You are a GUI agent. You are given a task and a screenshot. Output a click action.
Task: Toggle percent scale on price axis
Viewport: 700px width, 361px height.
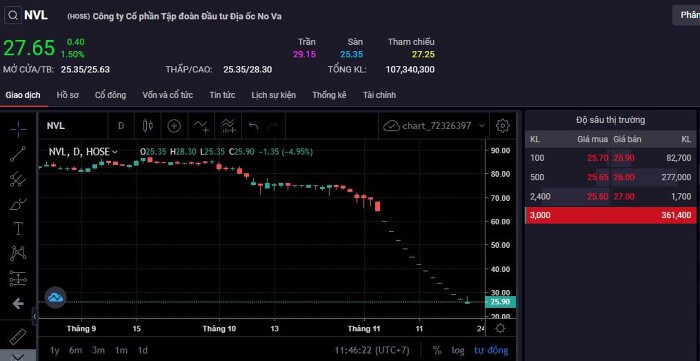[x=437, y=350]
